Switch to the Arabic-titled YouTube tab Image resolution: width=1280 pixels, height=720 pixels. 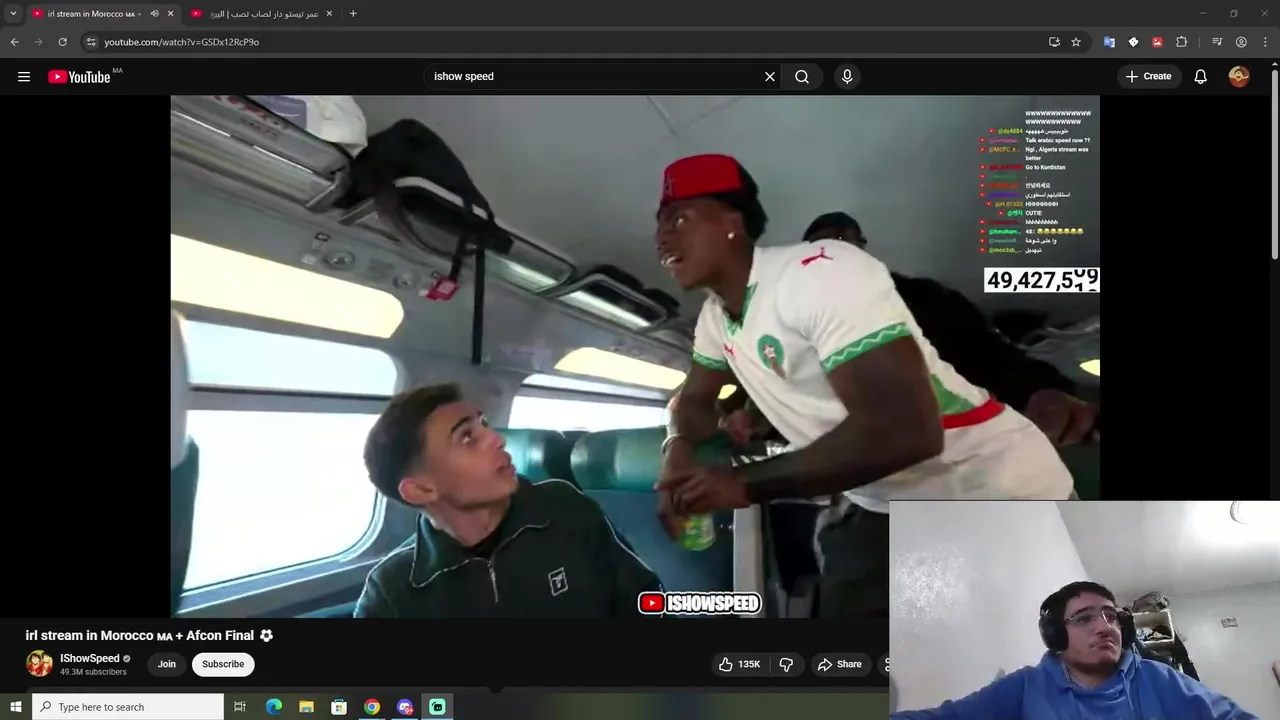(264, 14)
